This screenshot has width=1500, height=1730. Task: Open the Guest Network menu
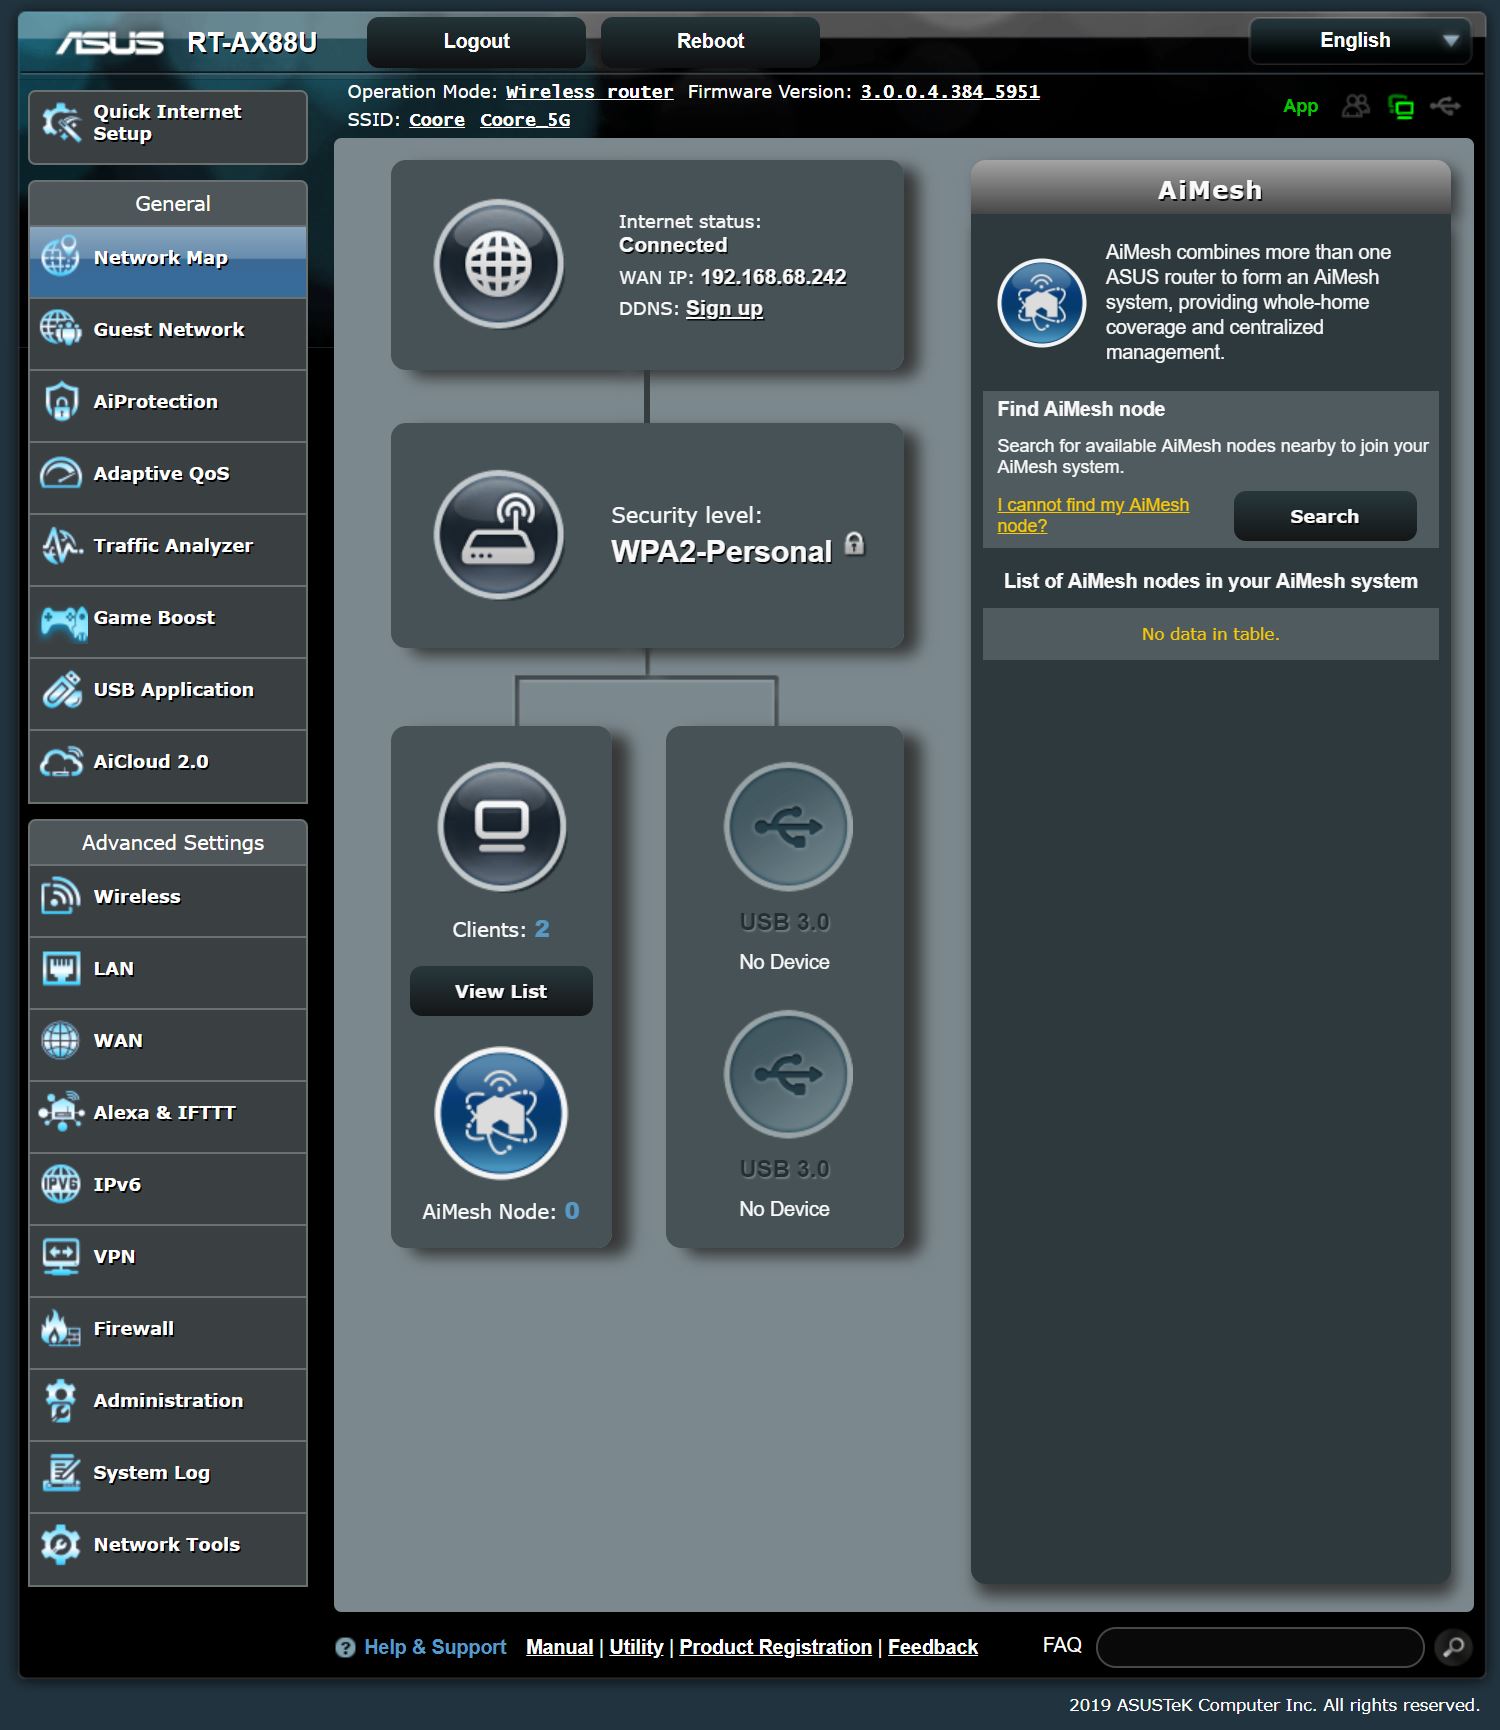pos(168,330)
